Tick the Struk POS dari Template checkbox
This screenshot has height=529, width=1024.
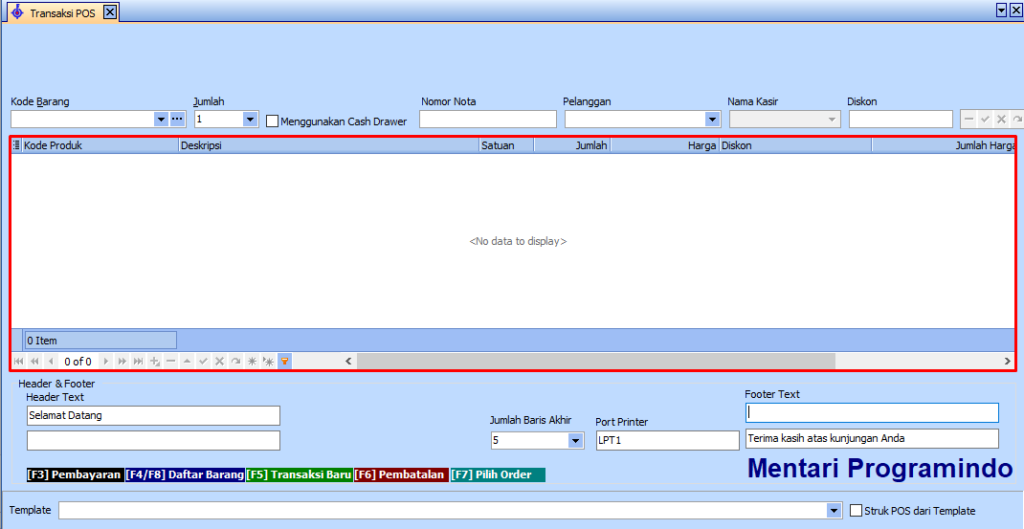click(856, 510)
